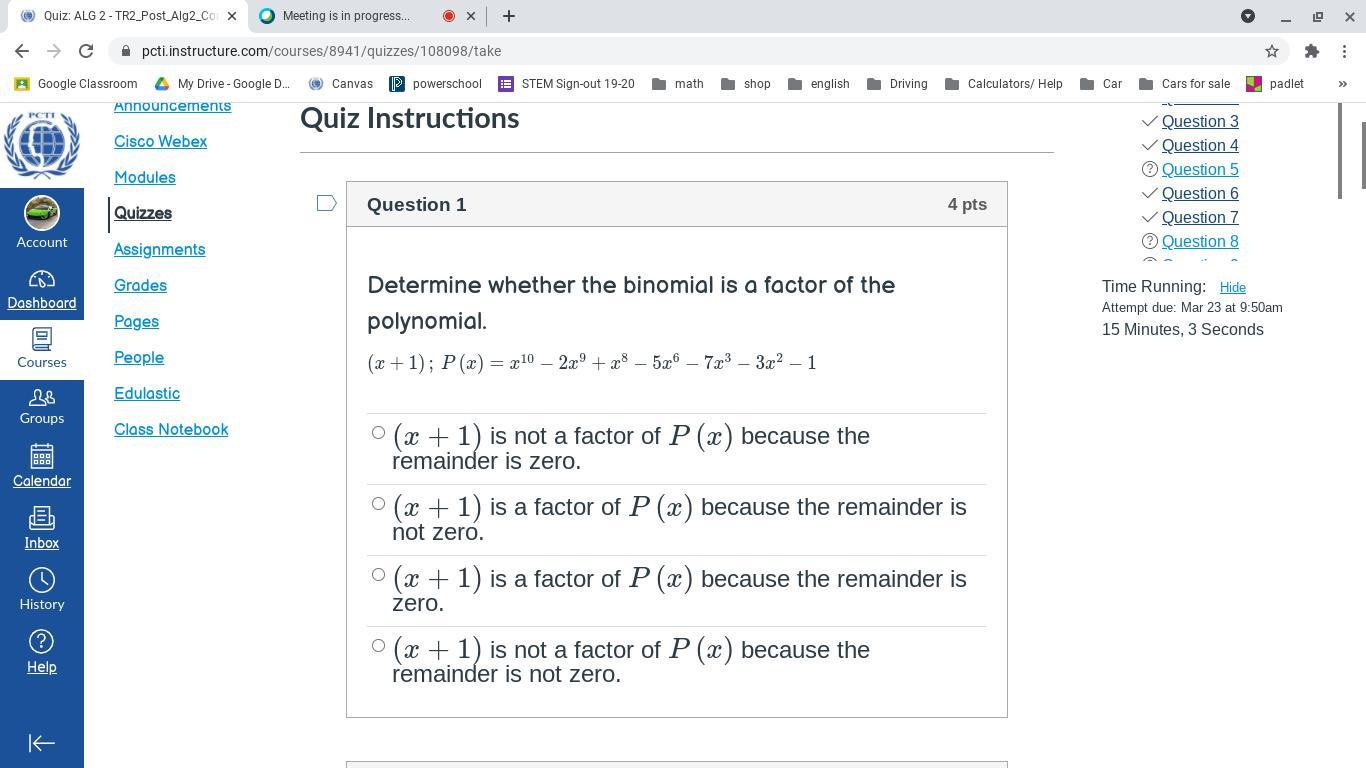Image resolution: width=1366 pixels, height=768 pixels.
Task: Select 'is a factor because remainder is zero'
Action: [x=378, y=575]
